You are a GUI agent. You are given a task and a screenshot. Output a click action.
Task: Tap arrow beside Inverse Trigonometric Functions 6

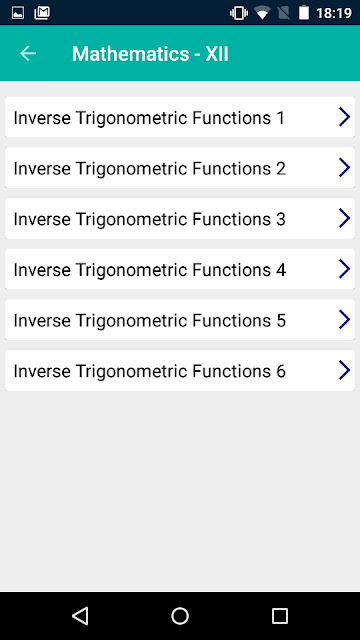pos(344,370)
